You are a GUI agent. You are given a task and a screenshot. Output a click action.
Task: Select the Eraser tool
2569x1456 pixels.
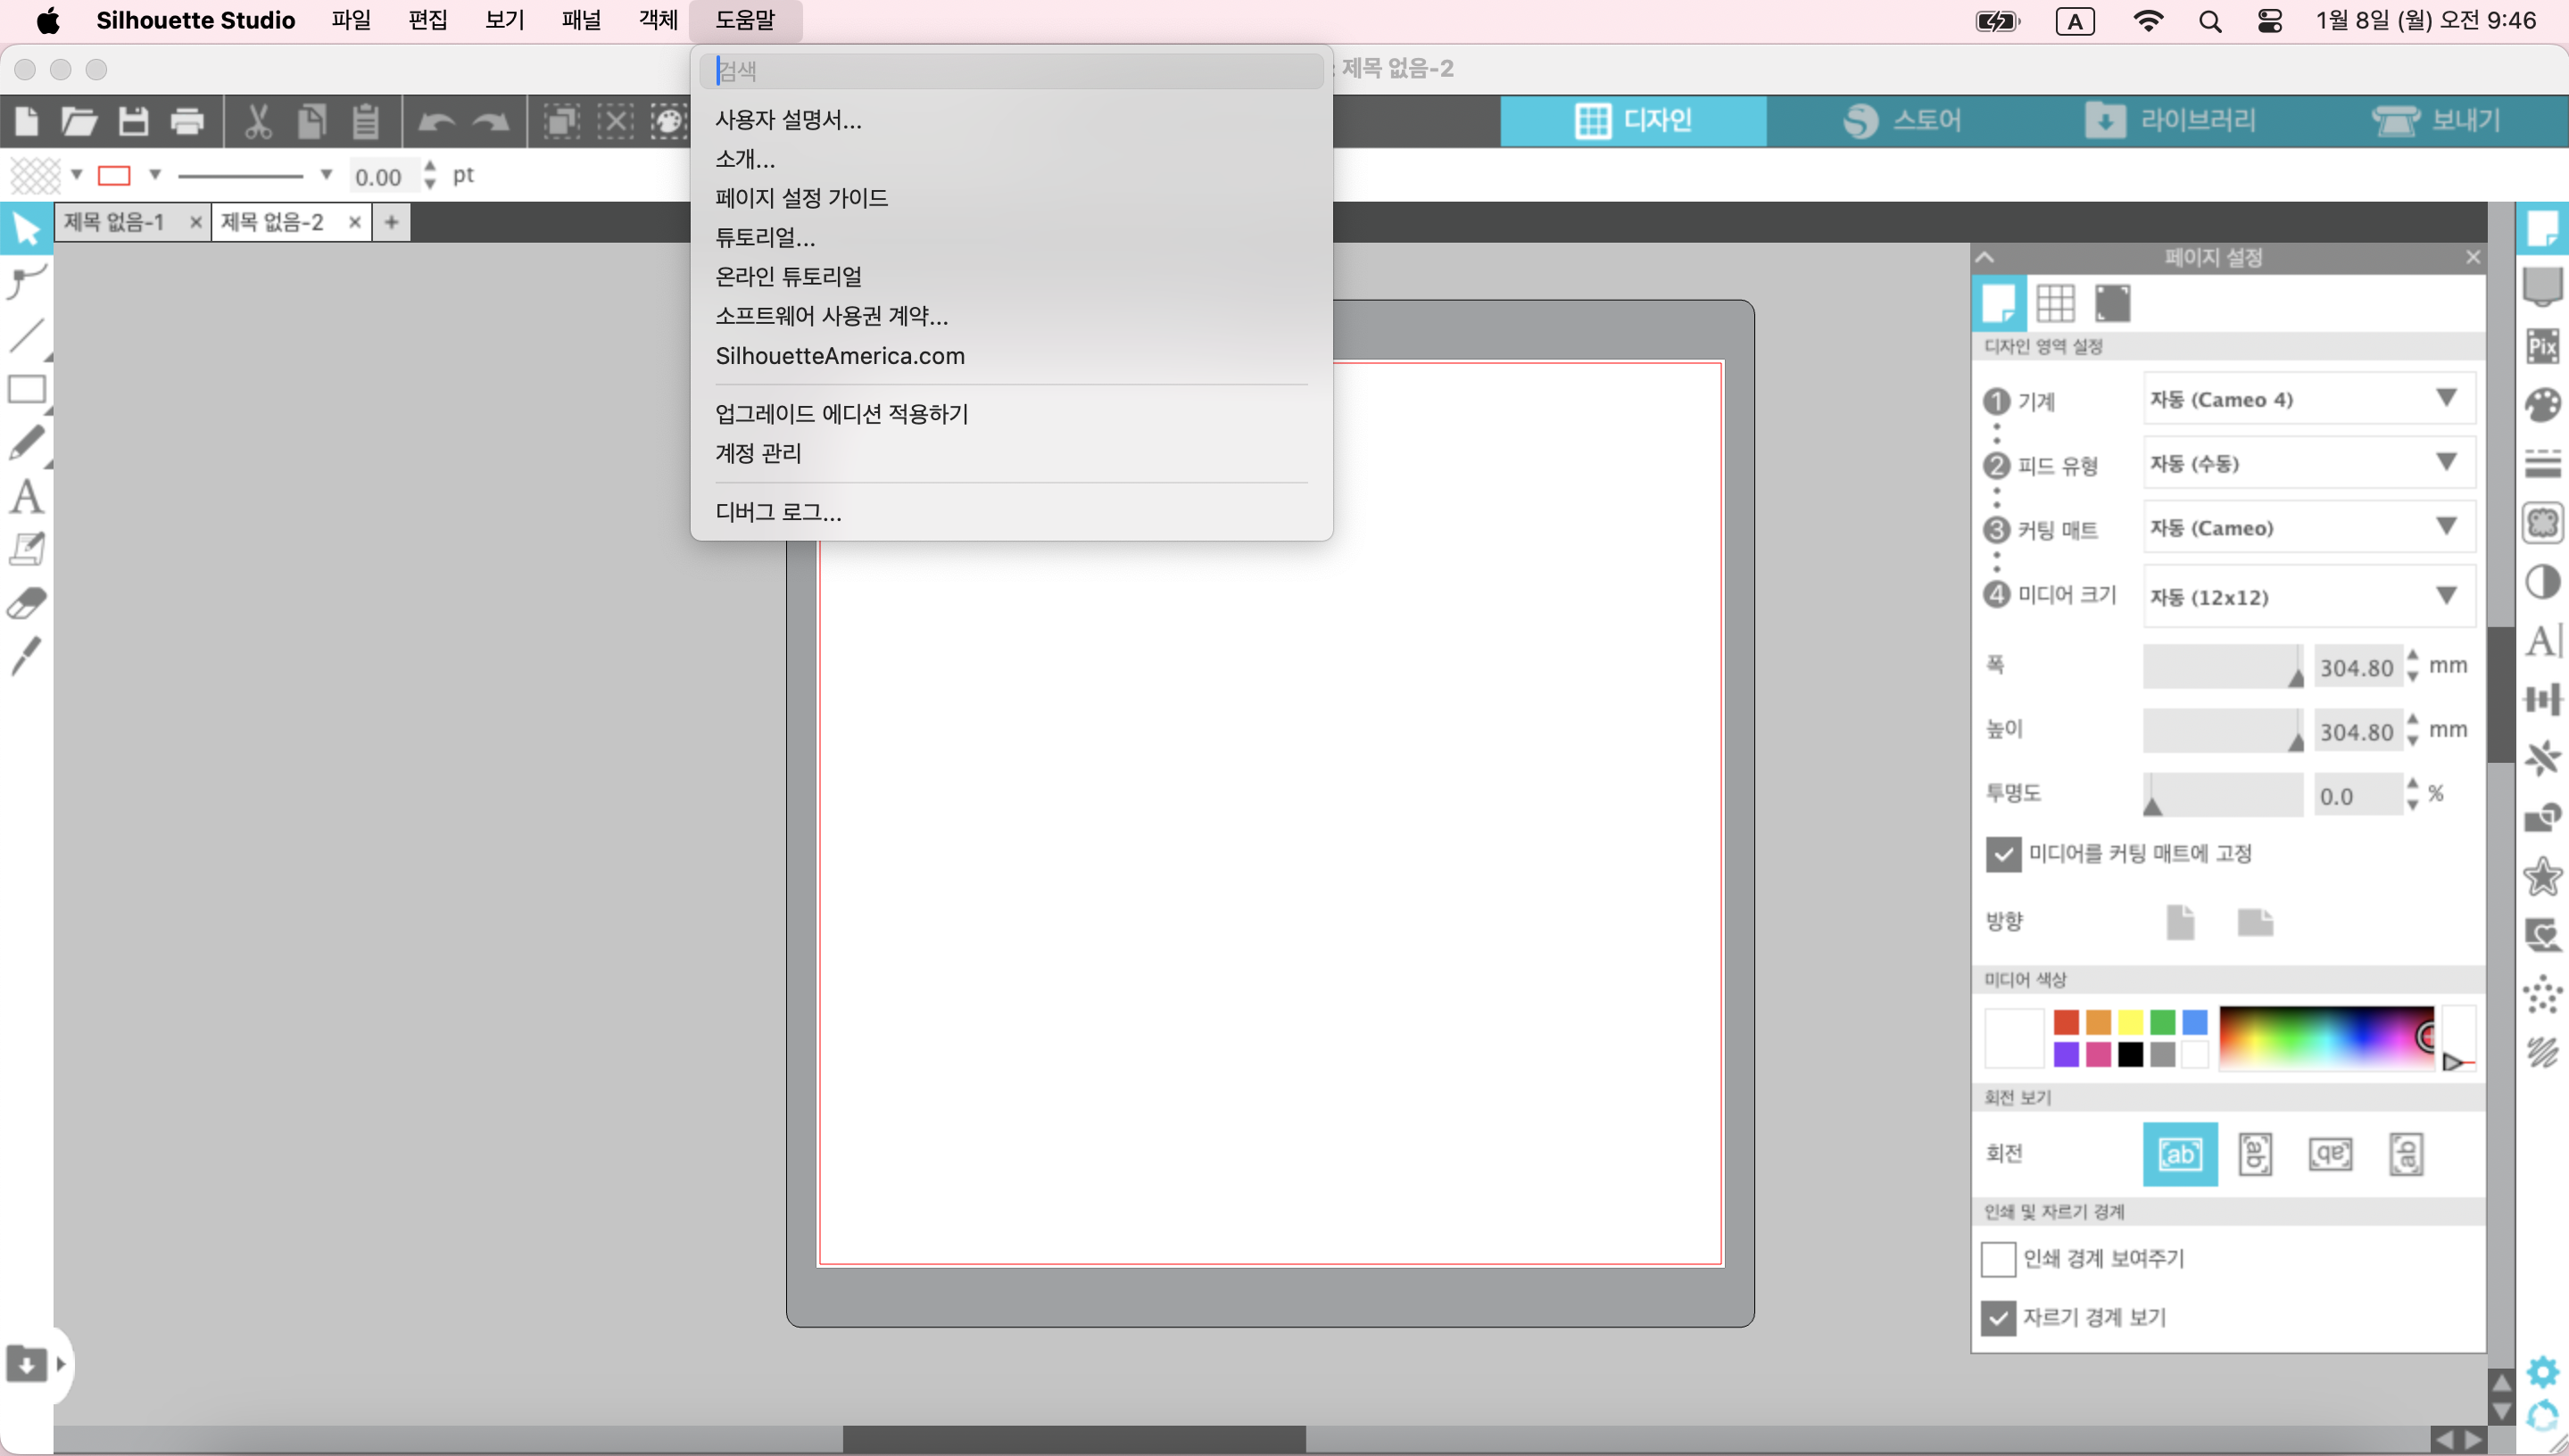coord(27,603)
